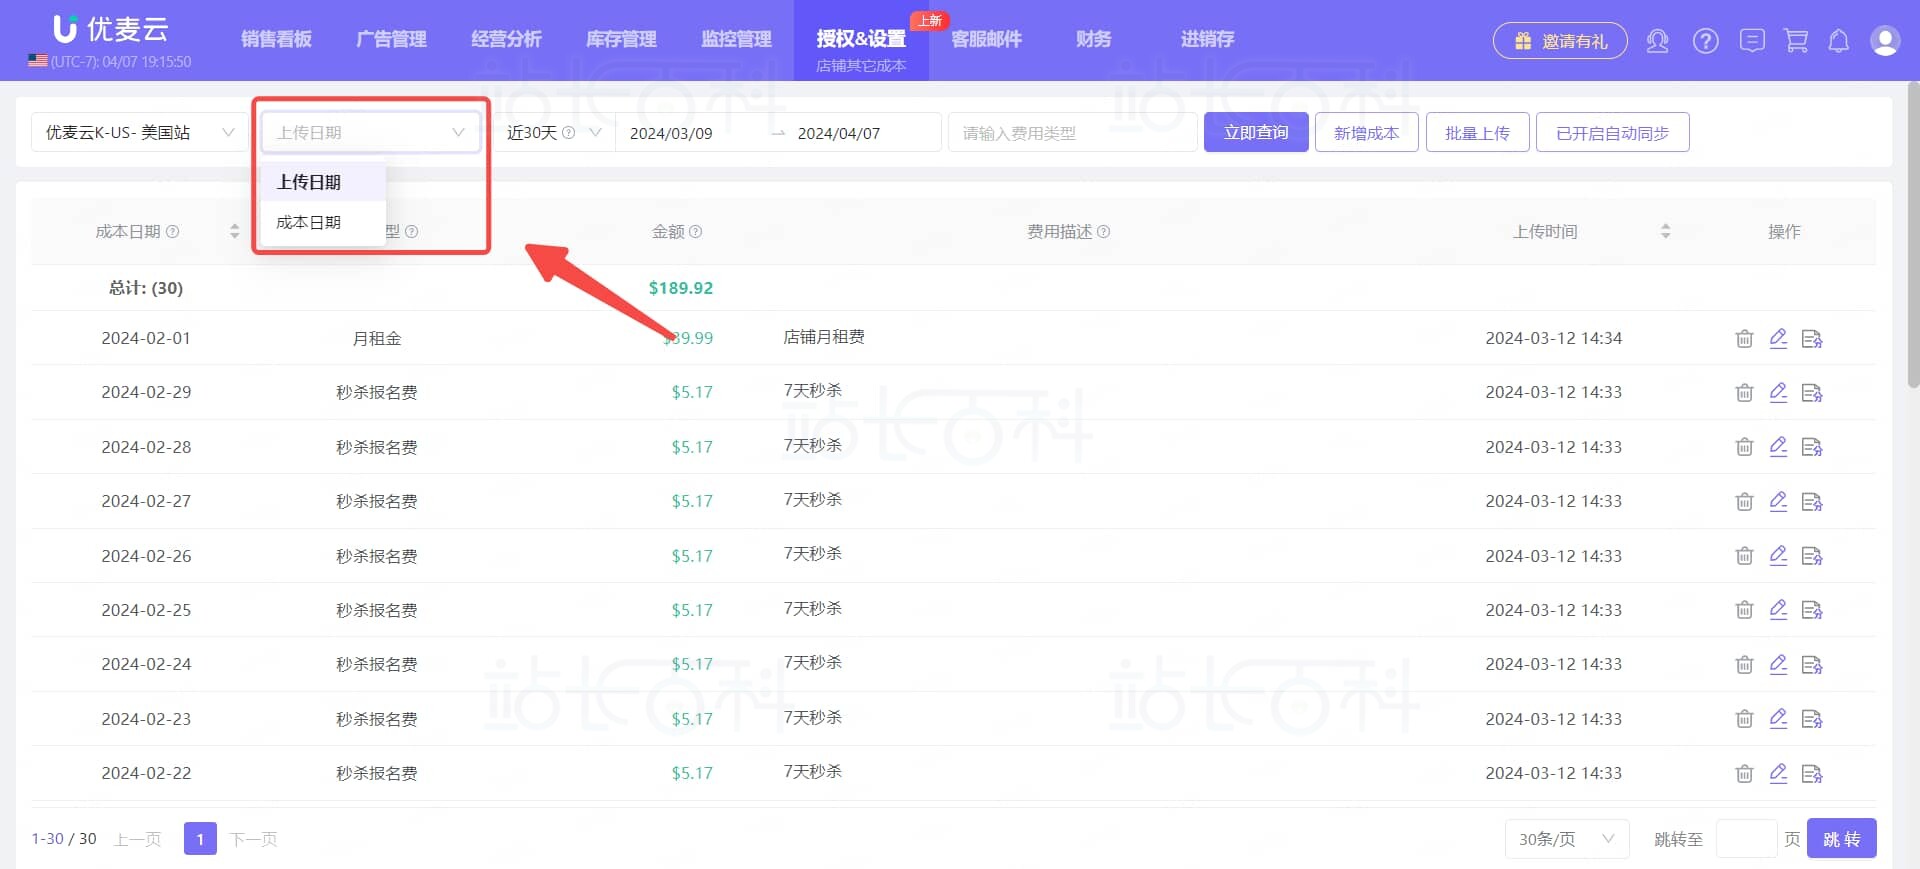Expand the 优麦云K-US-美国站 store dropdown

(140, 133)
